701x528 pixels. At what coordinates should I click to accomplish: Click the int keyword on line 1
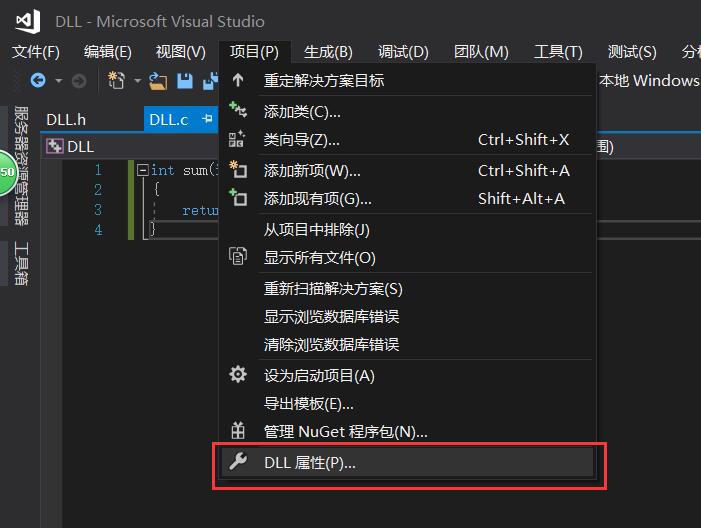162,170
